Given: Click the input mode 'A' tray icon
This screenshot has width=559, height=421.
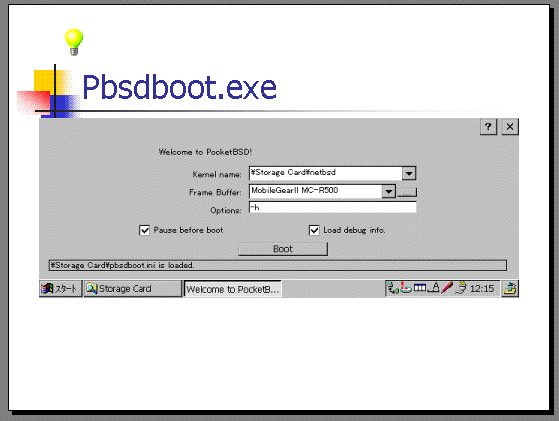Looking at the screenshot, I should tap(434, 287).
